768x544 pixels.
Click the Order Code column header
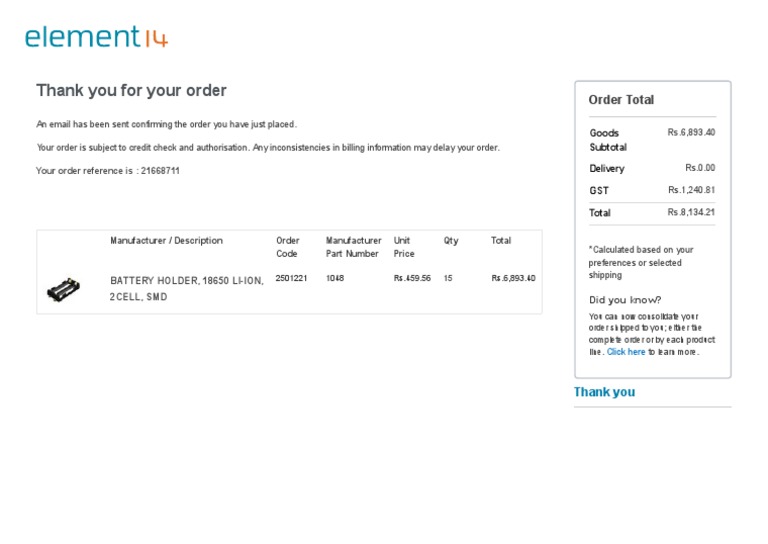[288, 247]
